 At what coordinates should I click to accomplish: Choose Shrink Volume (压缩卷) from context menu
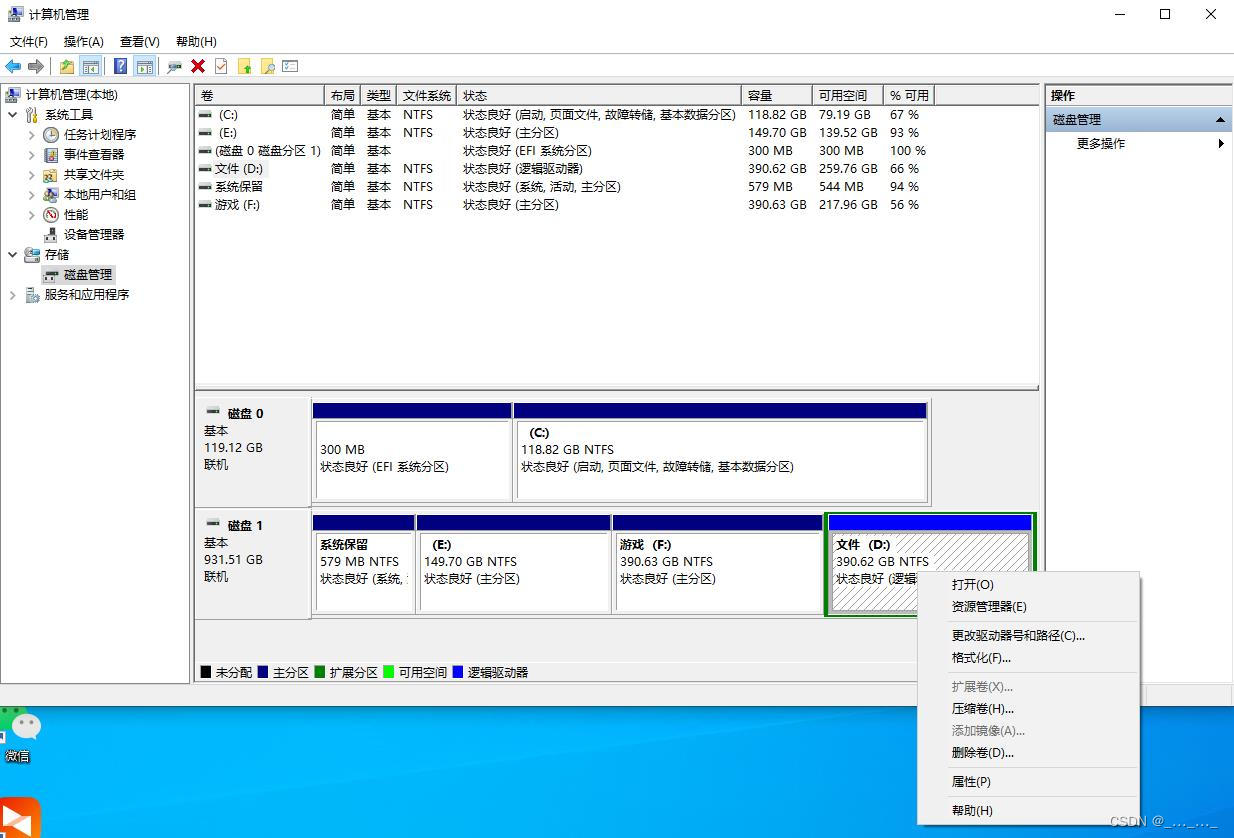[1028, 708]
